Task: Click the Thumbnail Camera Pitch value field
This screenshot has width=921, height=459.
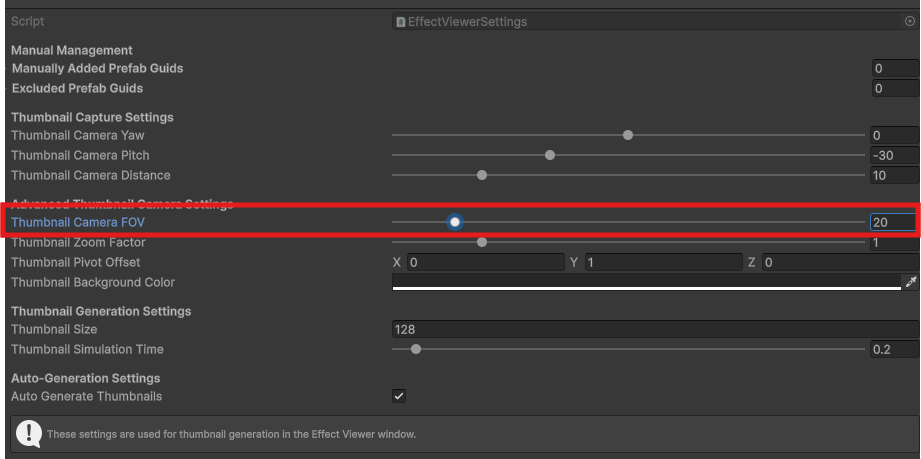Action: (894, 155)
